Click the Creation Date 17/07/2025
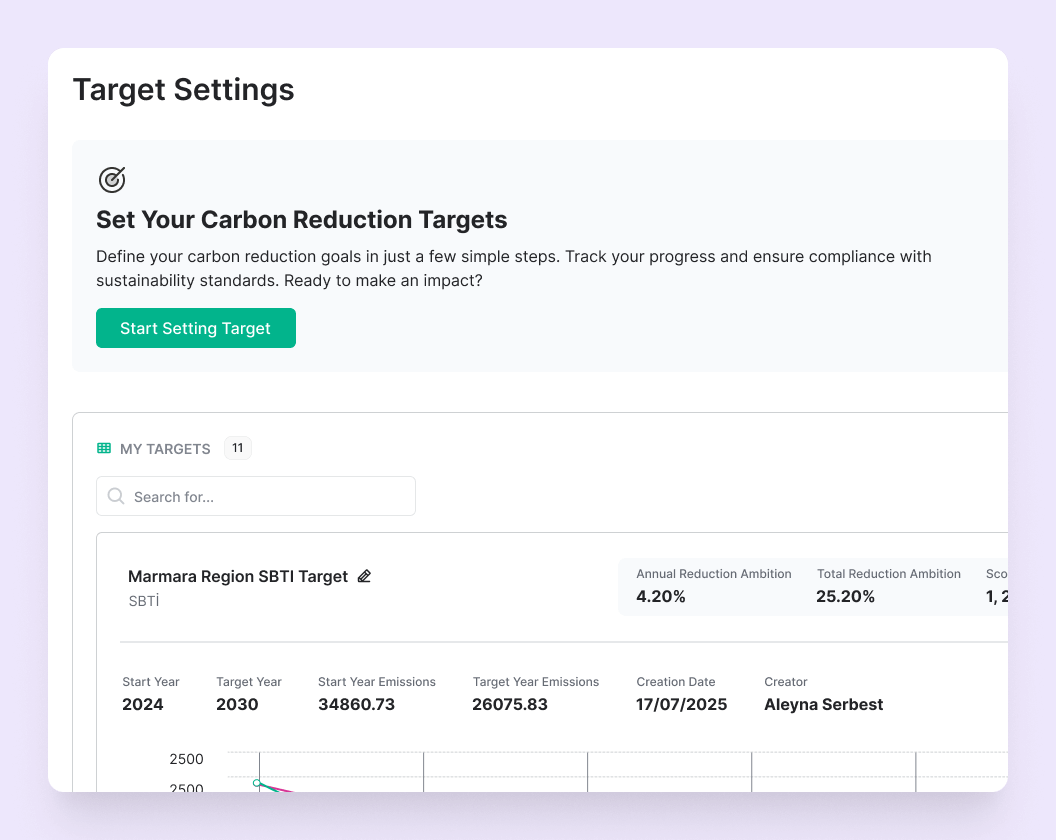Image resolution: width=1056 pixels, height=840 pixels. (x=682, y=704)
